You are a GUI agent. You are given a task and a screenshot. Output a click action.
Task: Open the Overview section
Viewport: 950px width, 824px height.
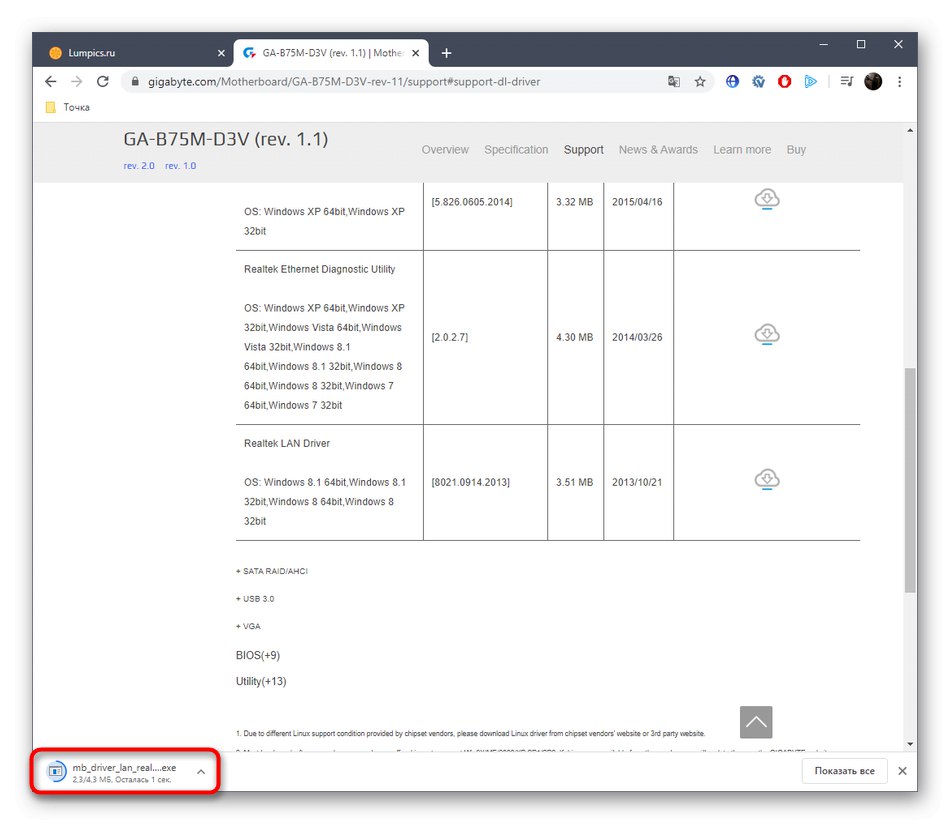[x=445, y=150]
